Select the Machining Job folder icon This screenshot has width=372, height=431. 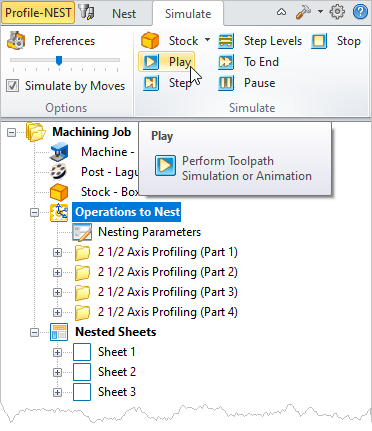click(36, 132)
